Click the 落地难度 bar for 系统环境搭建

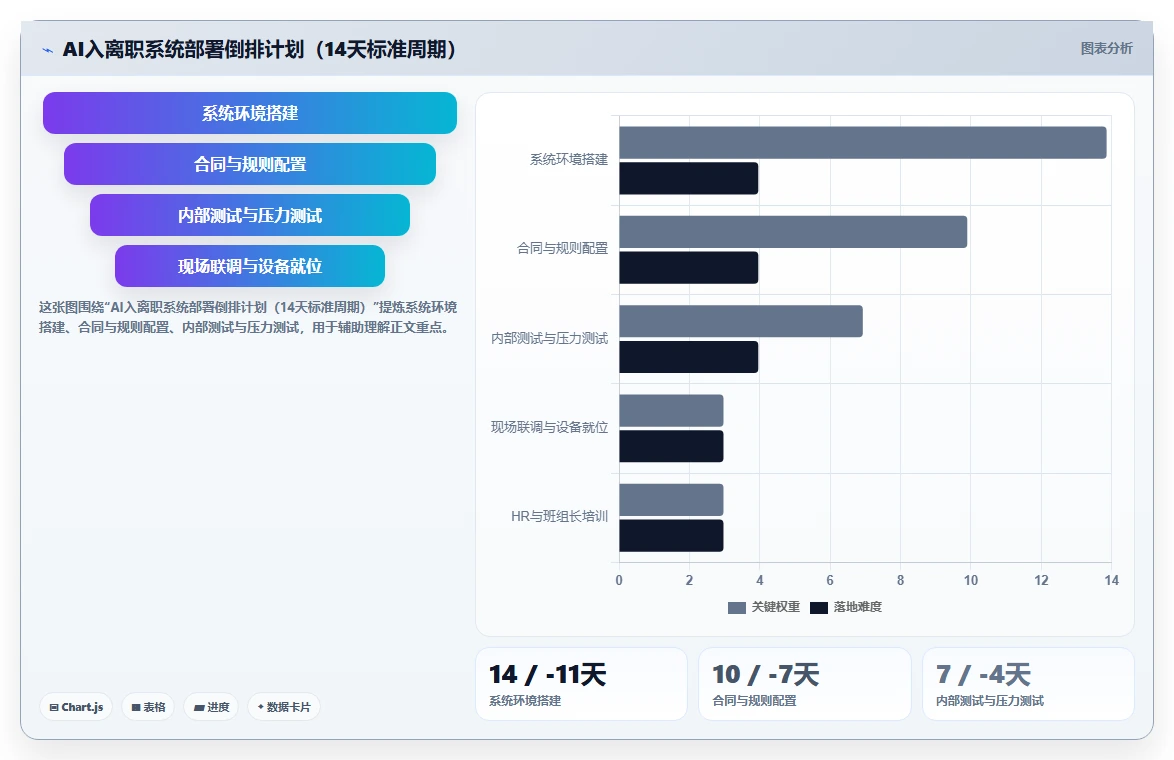click(x=689, y=178)
